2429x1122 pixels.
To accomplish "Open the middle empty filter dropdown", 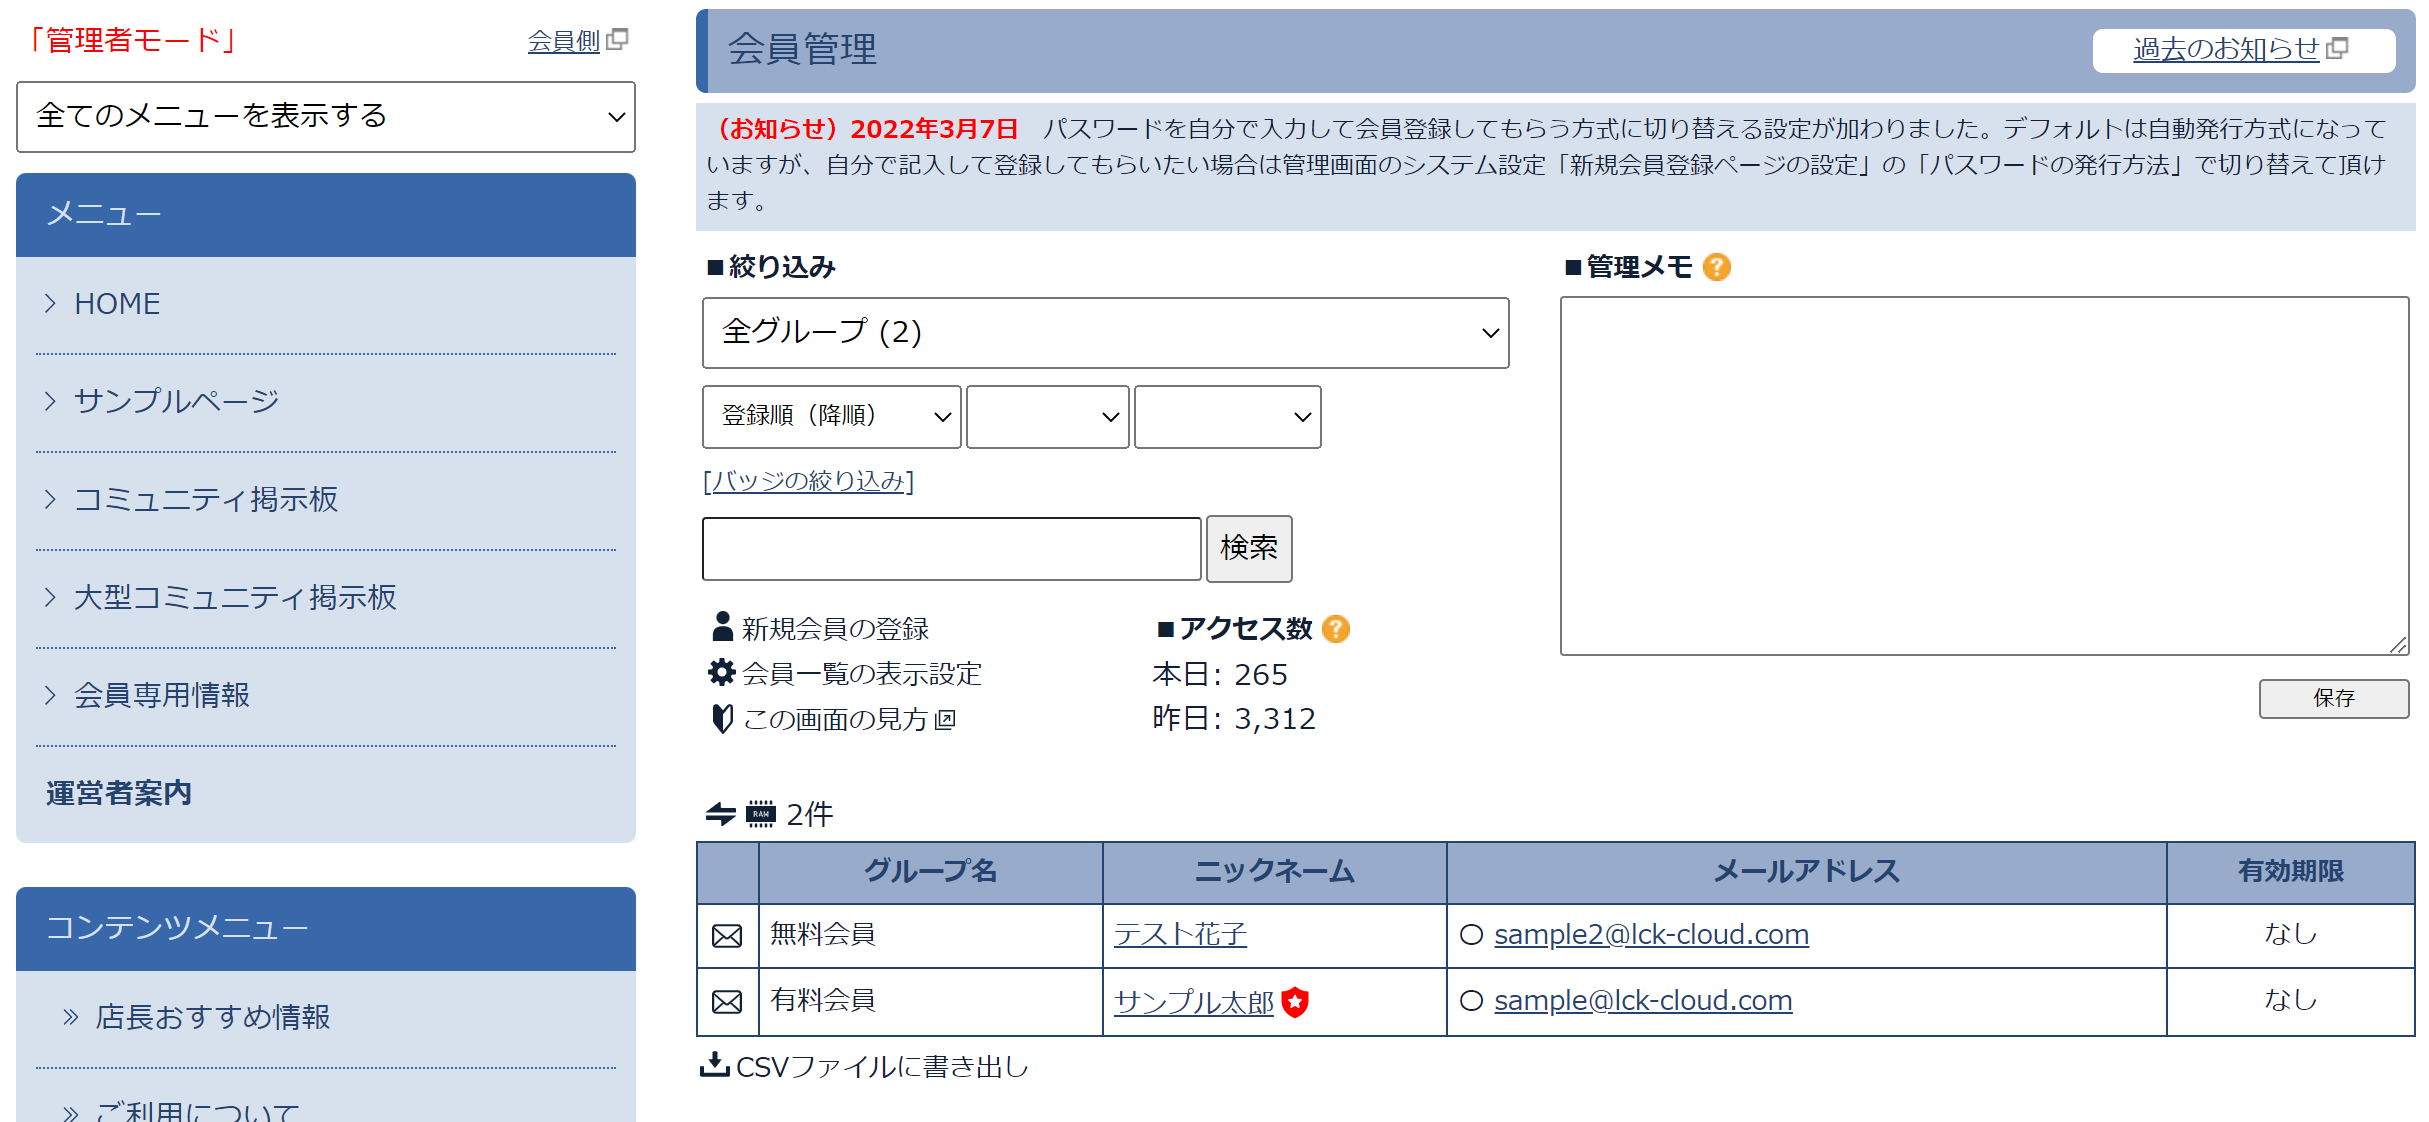I will point(1048,417).
